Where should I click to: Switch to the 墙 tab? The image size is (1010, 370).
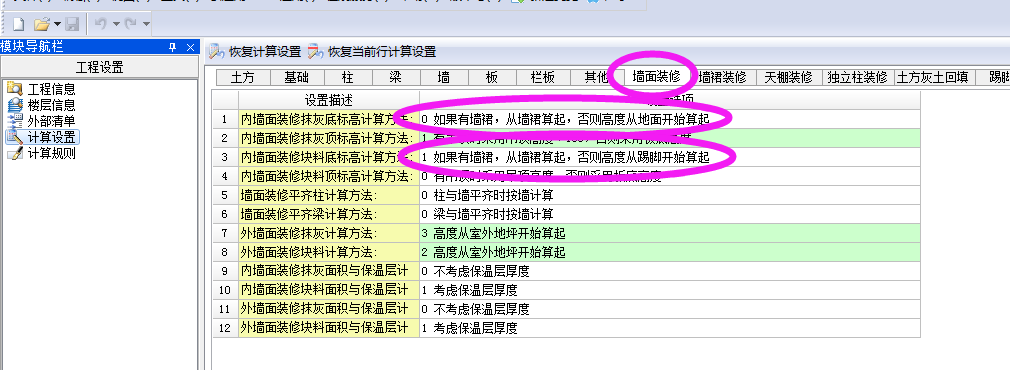[x=444, y=78]
